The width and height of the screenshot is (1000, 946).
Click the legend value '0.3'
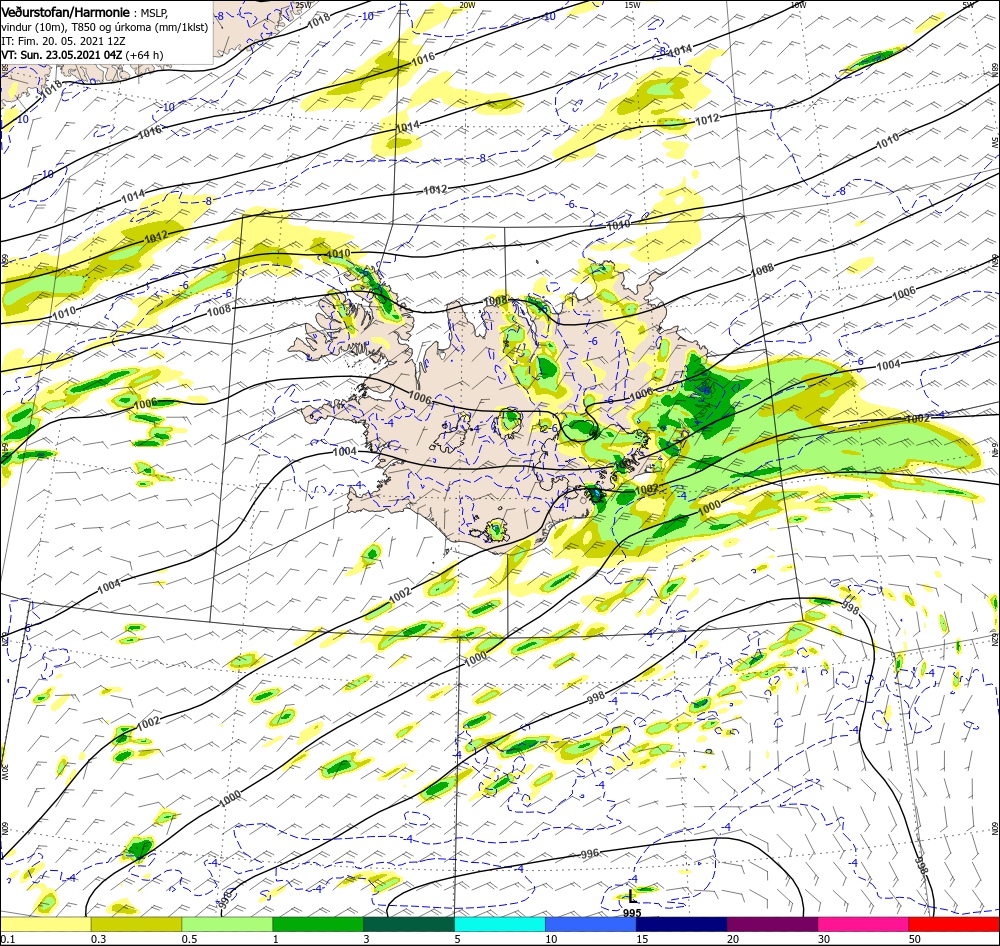(x=99, y=939)
